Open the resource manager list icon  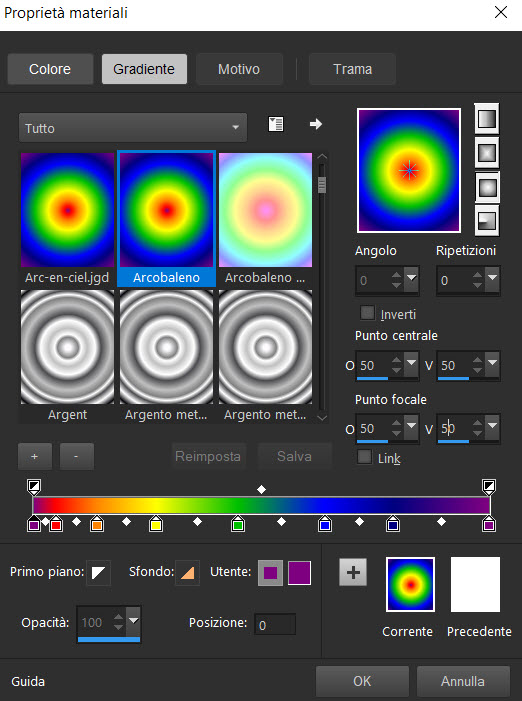tap(276, 124)
